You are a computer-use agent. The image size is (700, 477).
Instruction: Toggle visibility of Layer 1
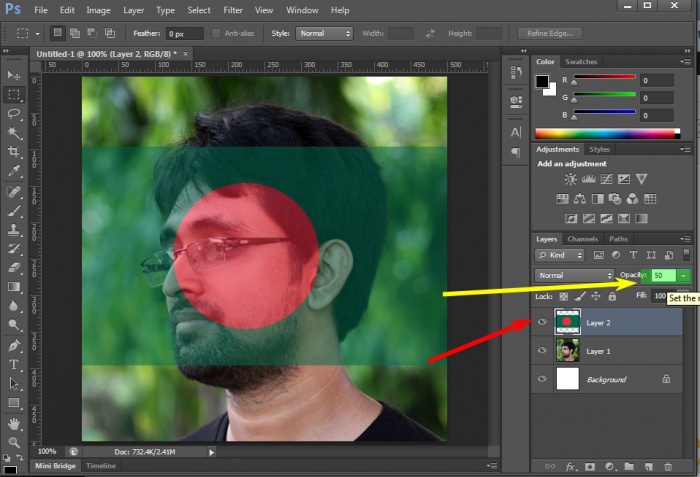pyautogui.click(x=543, y=351)
